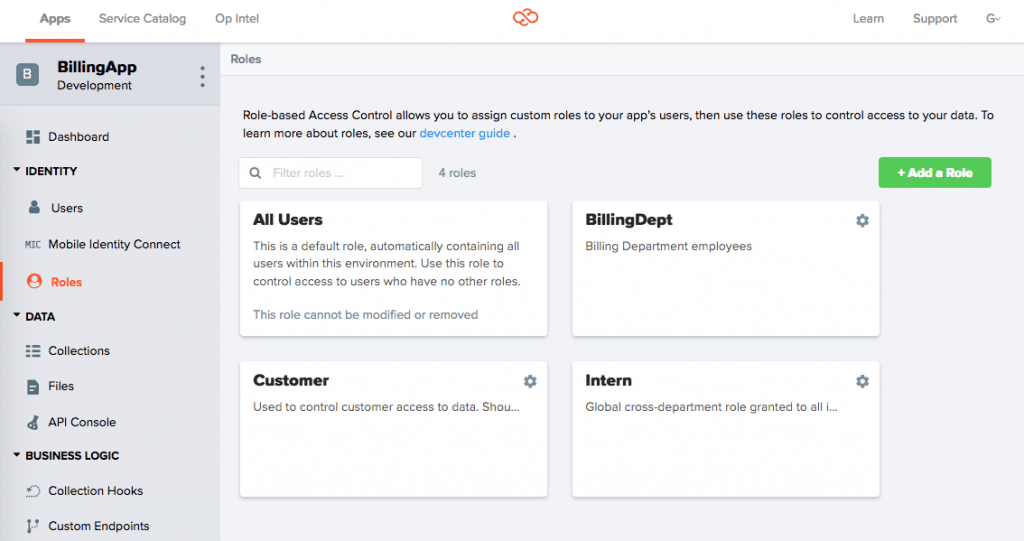
Task: Switch to the Service Catalog tab
Action: coord(142,18)
